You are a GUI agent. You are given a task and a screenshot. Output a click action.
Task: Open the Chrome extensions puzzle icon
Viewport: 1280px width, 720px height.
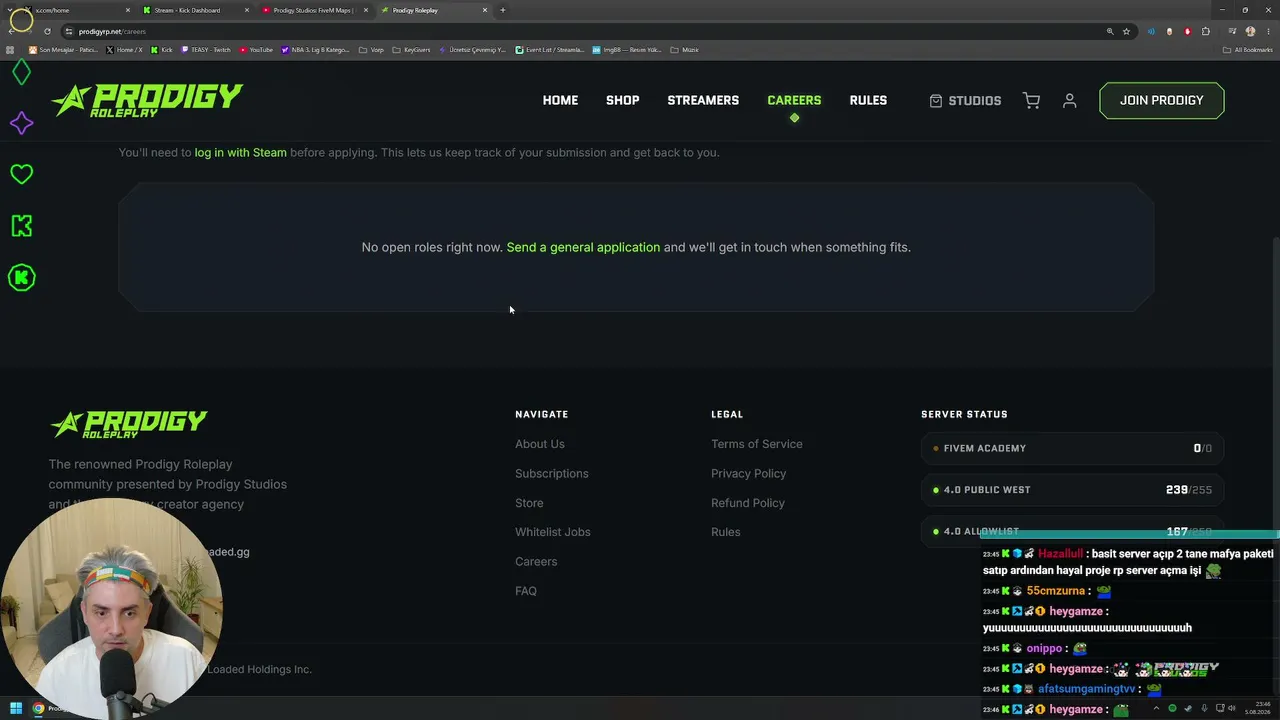[1205, 31]
